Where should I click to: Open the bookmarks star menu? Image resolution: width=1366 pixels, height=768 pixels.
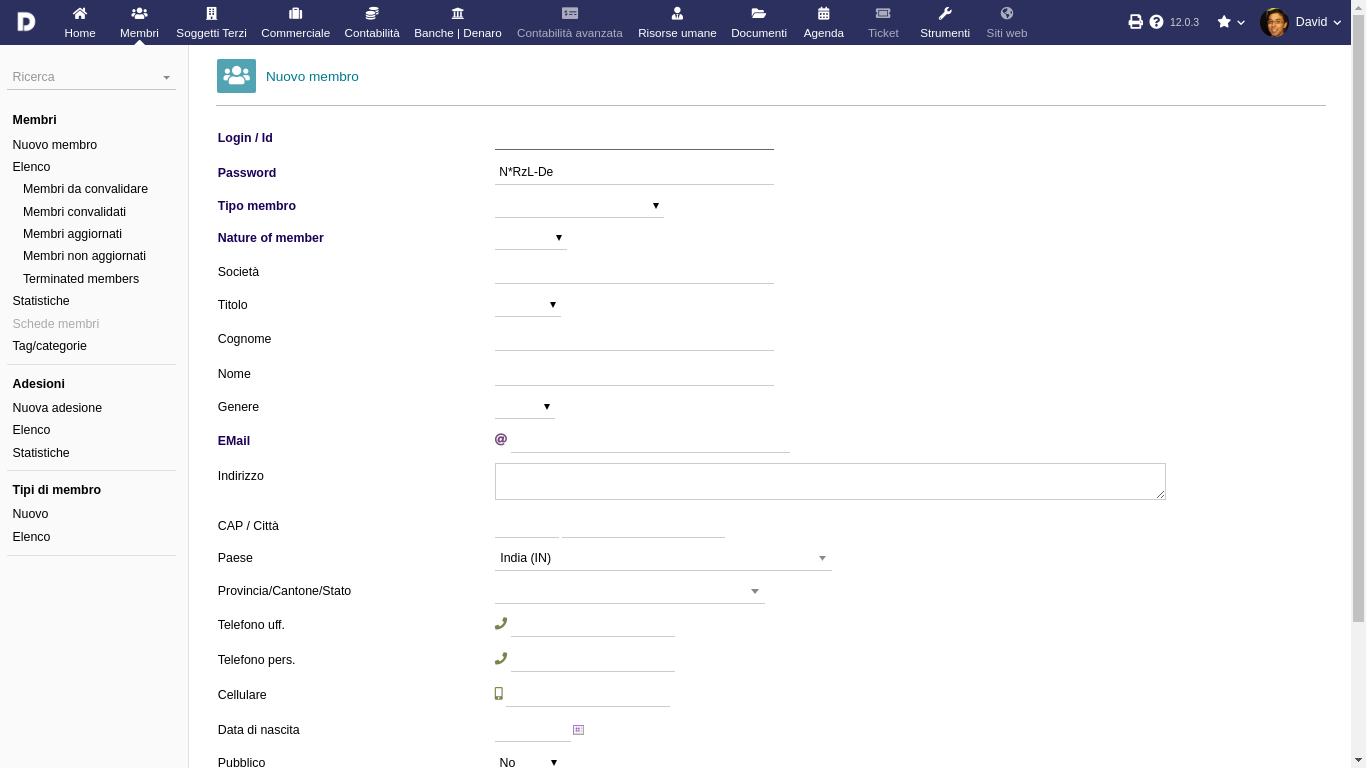[x=1231, y=22]
